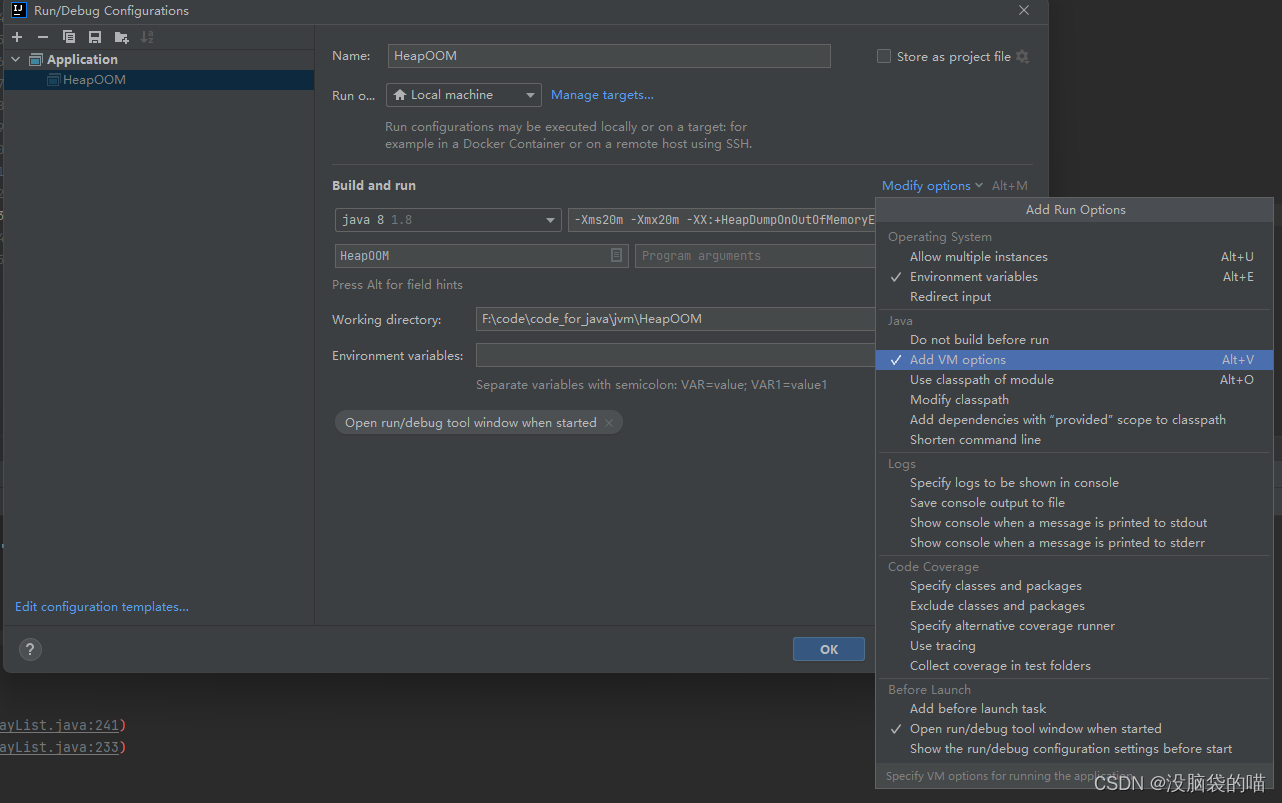Screen dimensions: 1282x803
Task: Click the Build and run heading
Action: (x=374, y=186)
